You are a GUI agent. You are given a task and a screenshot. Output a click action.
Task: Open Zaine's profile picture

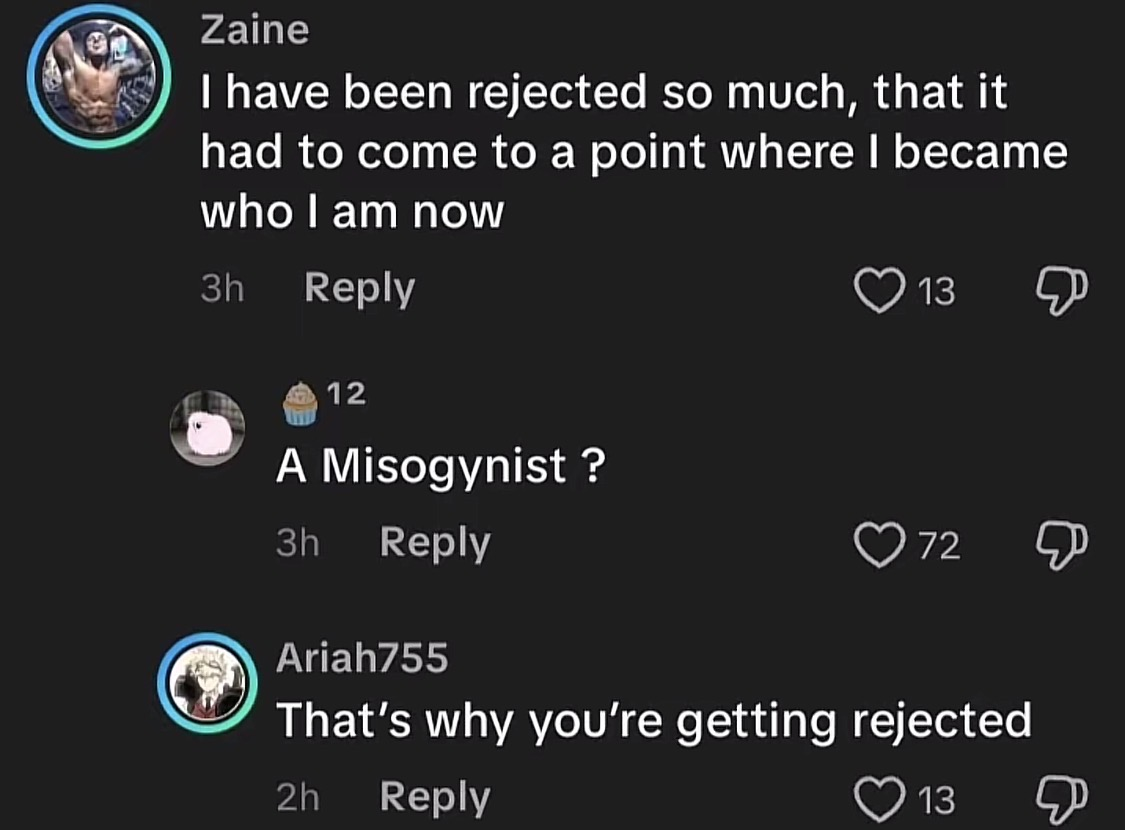(99, 76)
